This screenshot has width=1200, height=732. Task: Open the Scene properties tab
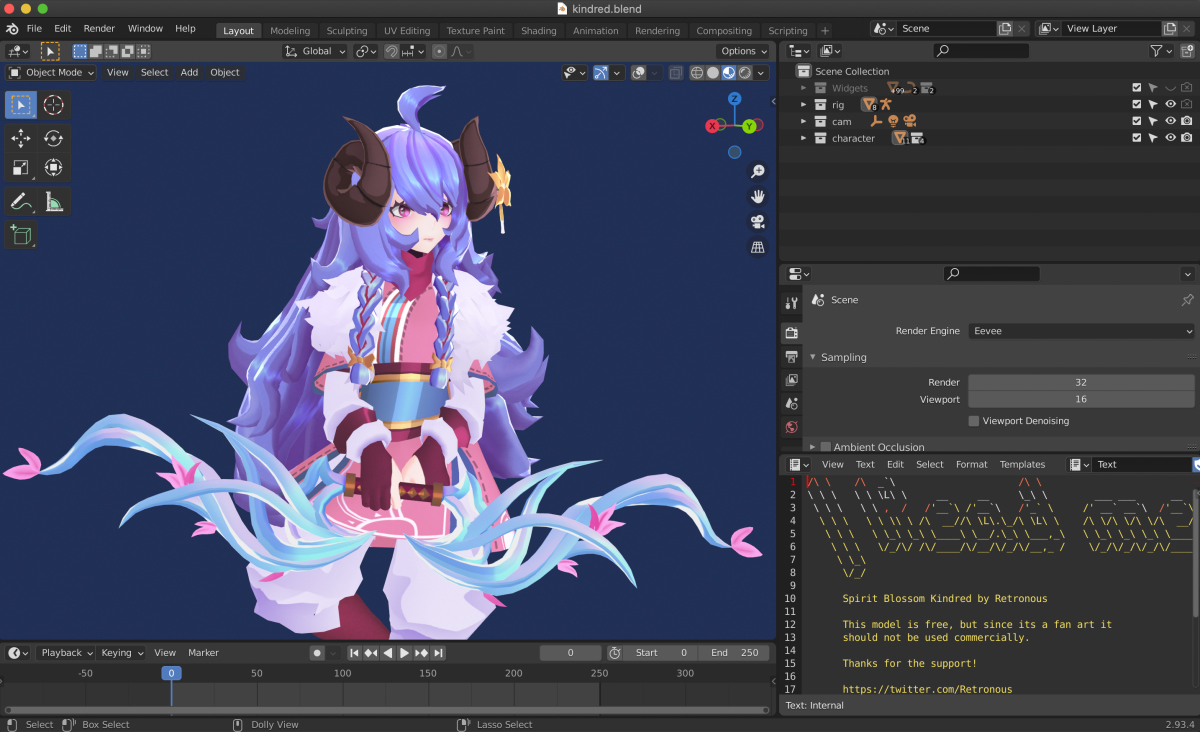click(791, 404)
